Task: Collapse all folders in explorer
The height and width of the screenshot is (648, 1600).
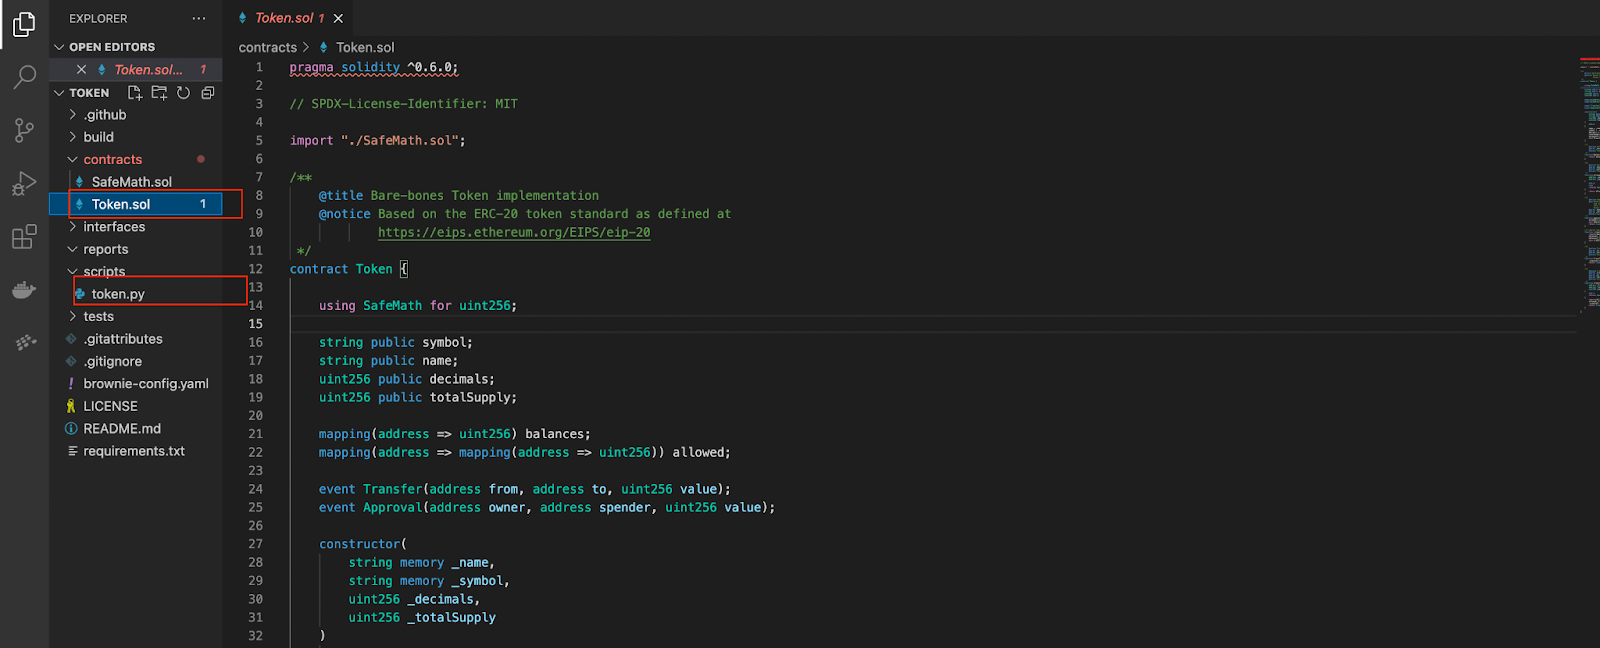Action: 208,93
